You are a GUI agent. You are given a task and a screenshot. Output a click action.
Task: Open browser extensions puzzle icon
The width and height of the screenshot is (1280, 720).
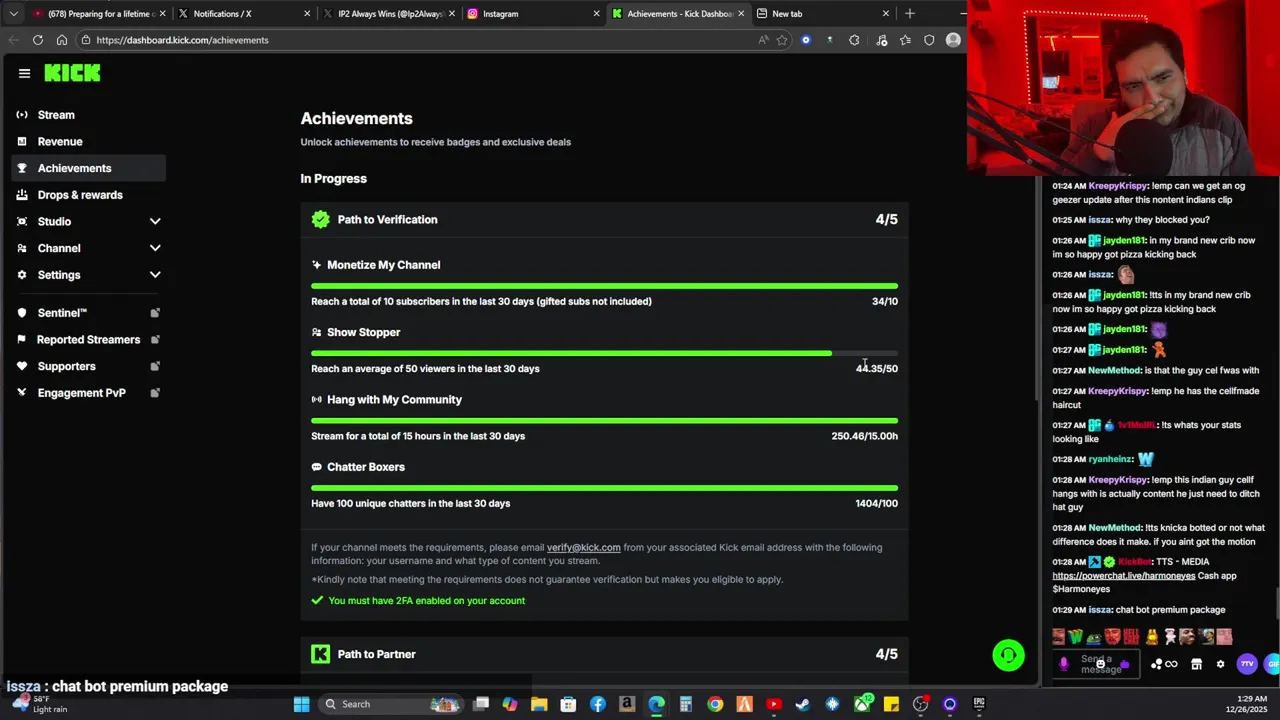click(x=854, y=40)
